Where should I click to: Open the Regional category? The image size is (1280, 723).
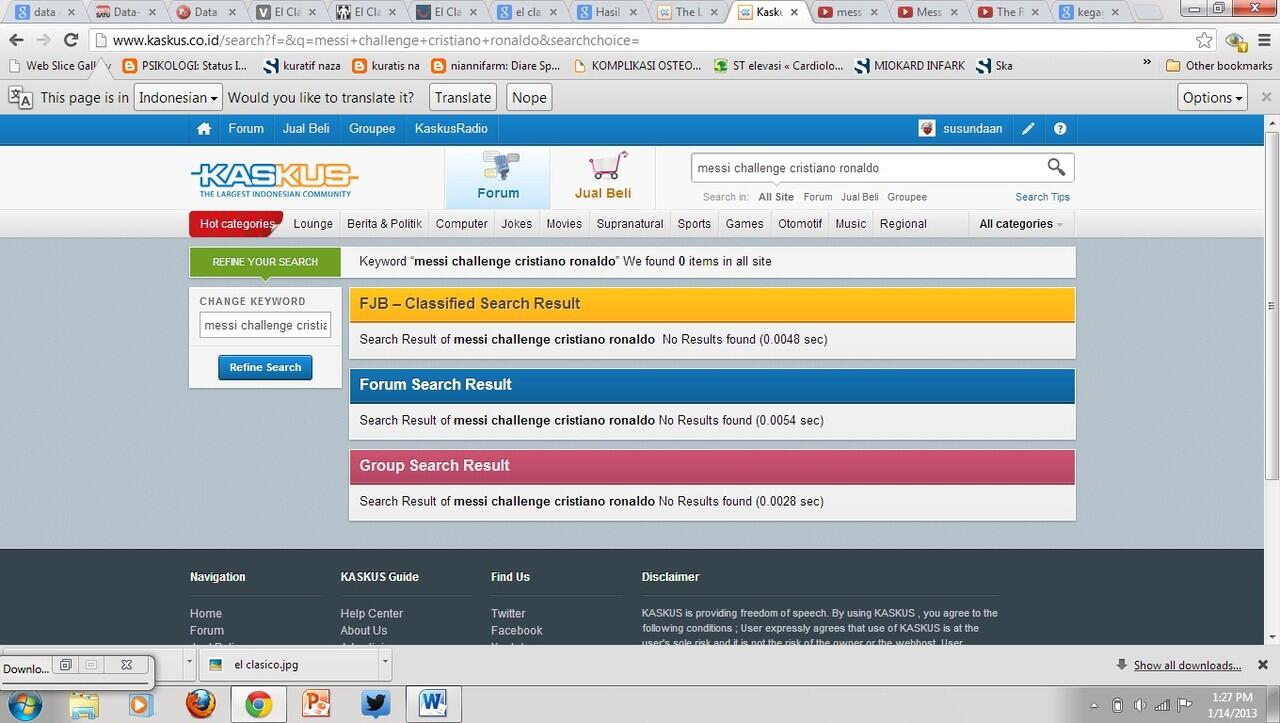click(x=903, y=224)
